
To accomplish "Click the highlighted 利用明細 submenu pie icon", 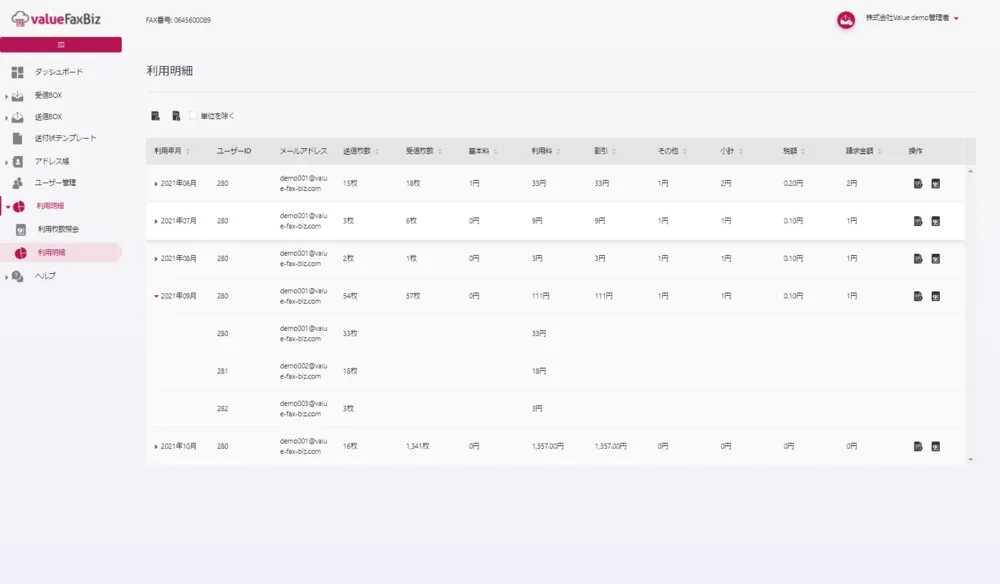I will (x=21, y=253).
